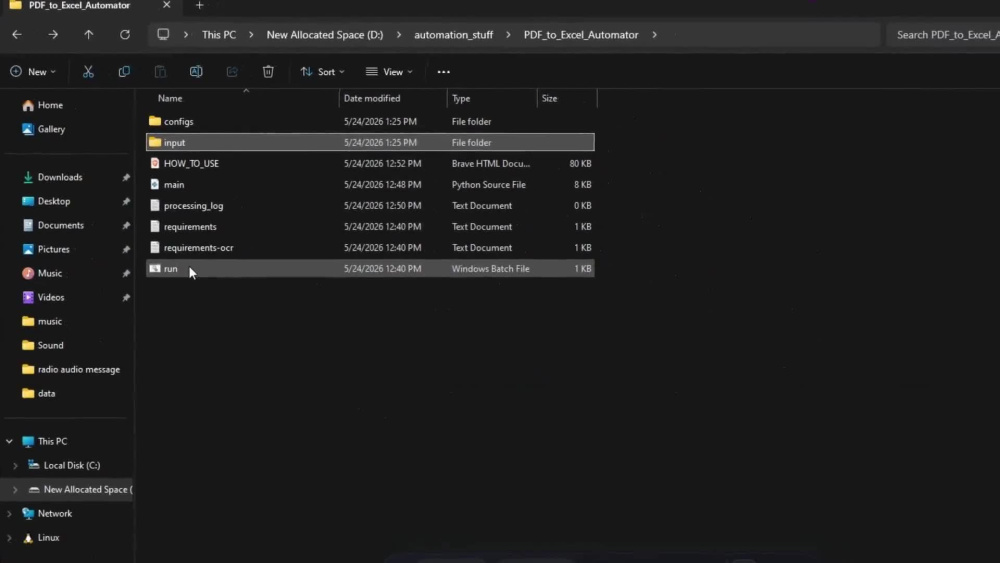The image size is (1000, 563).
Task: Click the Copy icon in toolbar
Action: (x=124, y=71)
